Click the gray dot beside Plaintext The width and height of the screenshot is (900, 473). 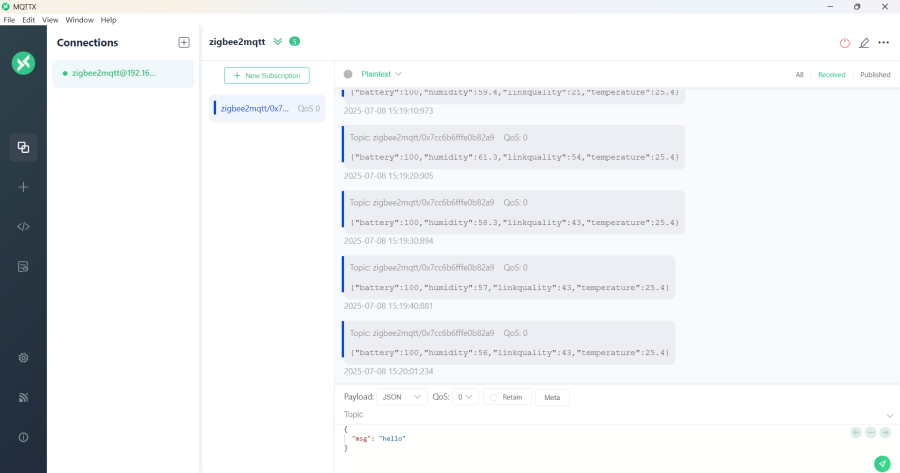click(x=348, y=74)
